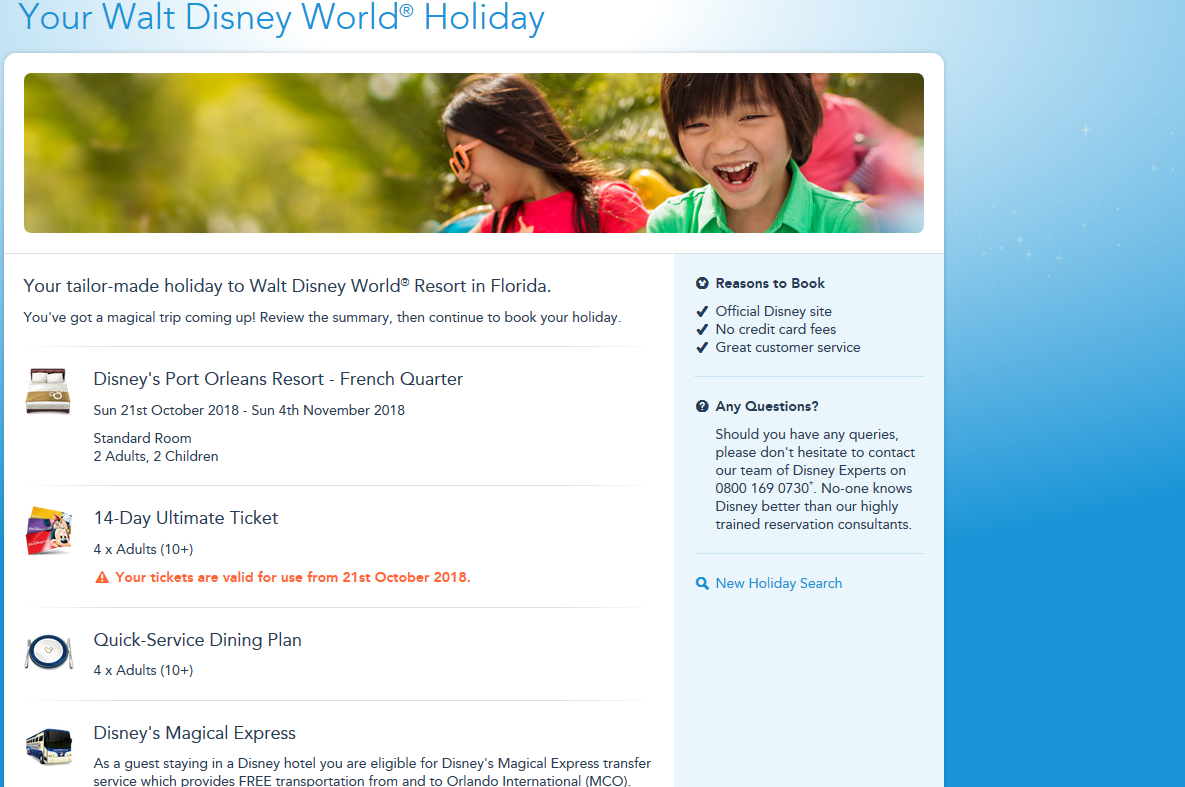Click the Reasons to Book star icon
The height and width of the screenshot is (787, 1185).
coord(702,284)
